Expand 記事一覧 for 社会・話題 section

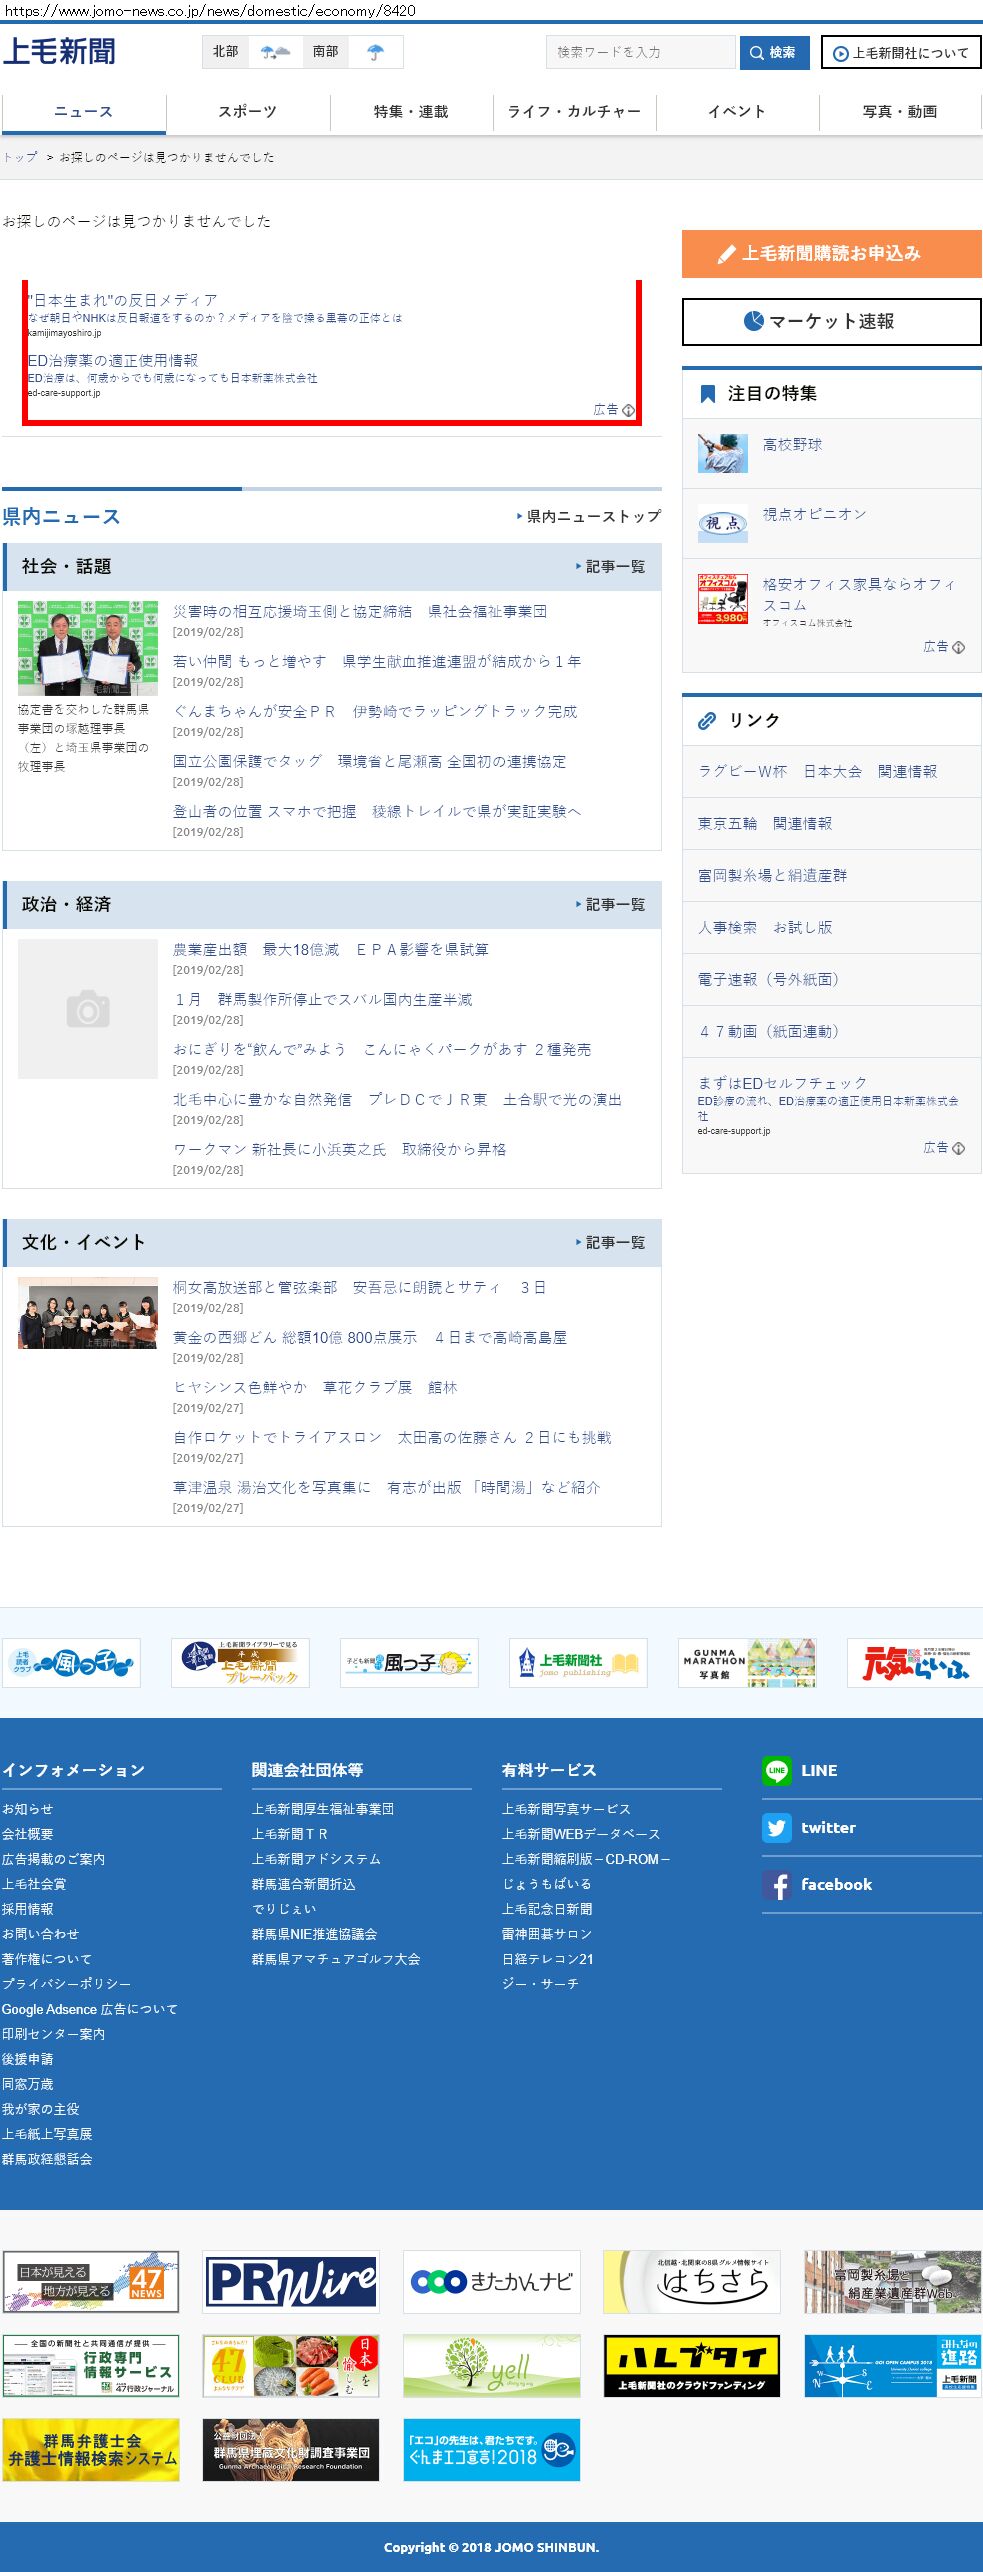point(611,566)
